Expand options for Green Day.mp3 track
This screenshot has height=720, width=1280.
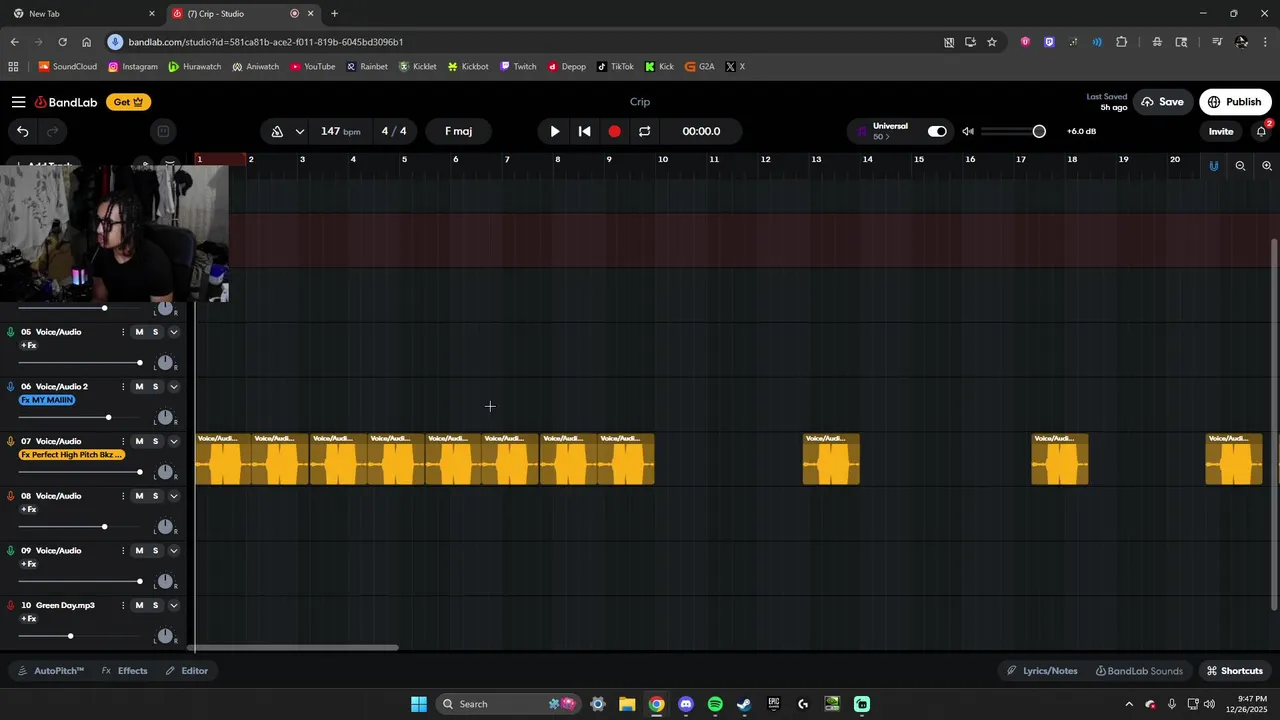(173, 605)
